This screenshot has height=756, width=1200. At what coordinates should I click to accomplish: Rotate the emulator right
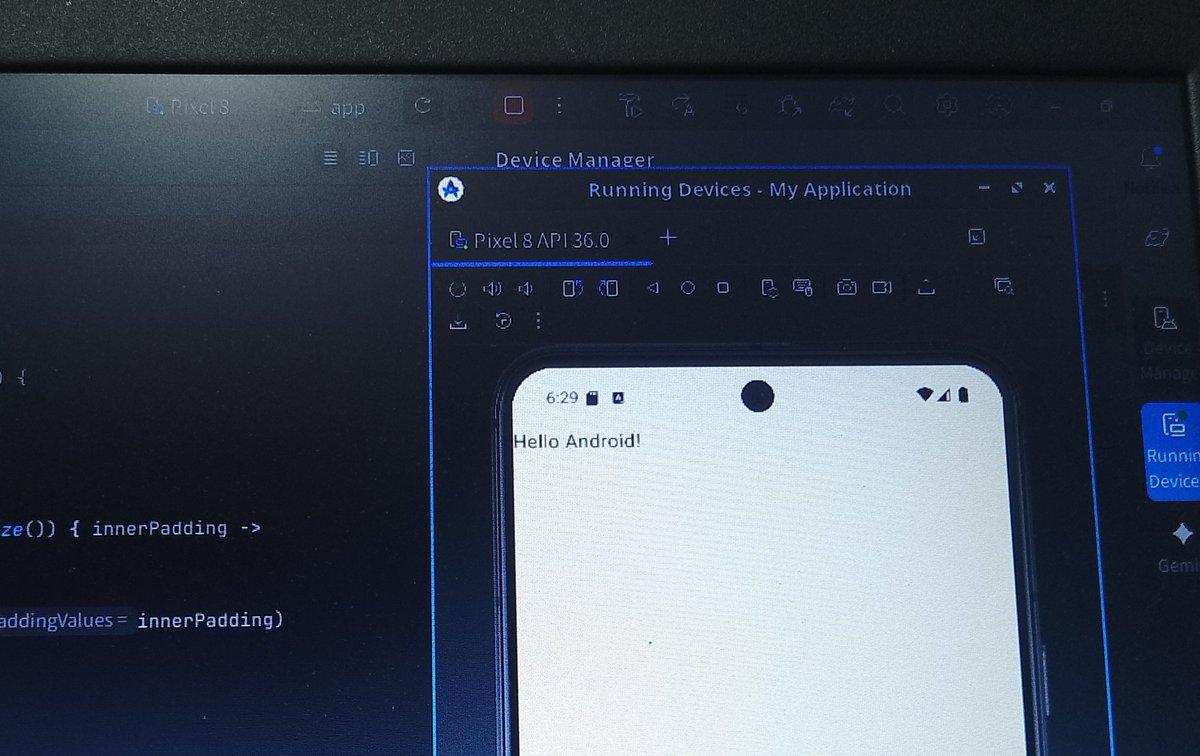click(608, 288)
